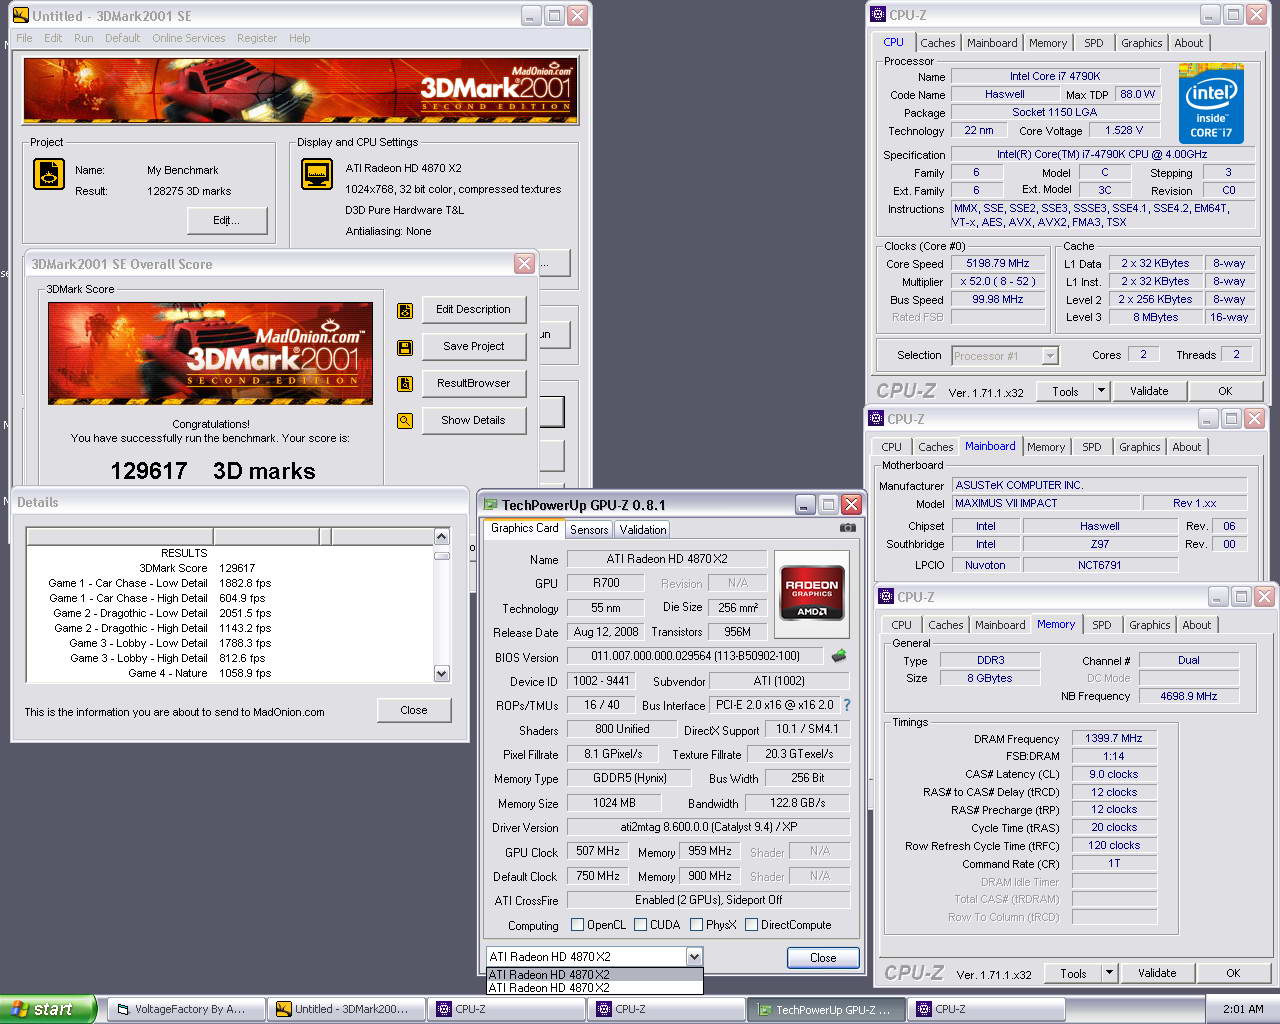1280x1024 pixels.
Task: Enable the DirectCompute checkbox
Action: point(751,925)
